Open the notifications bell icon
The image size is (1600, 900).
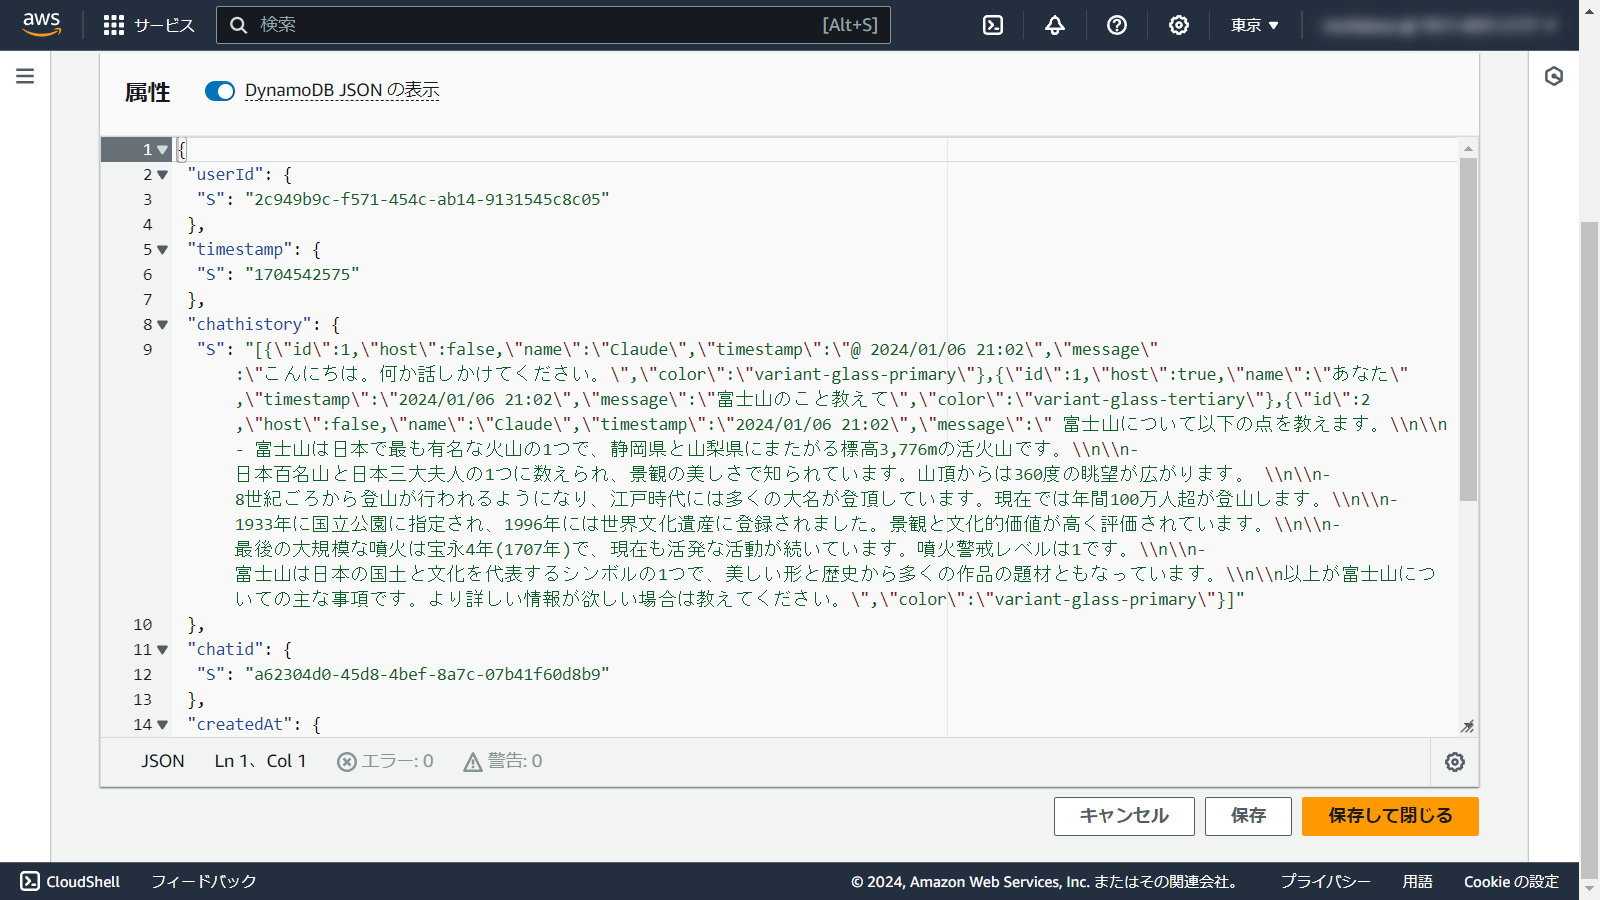coord(1054,25)
